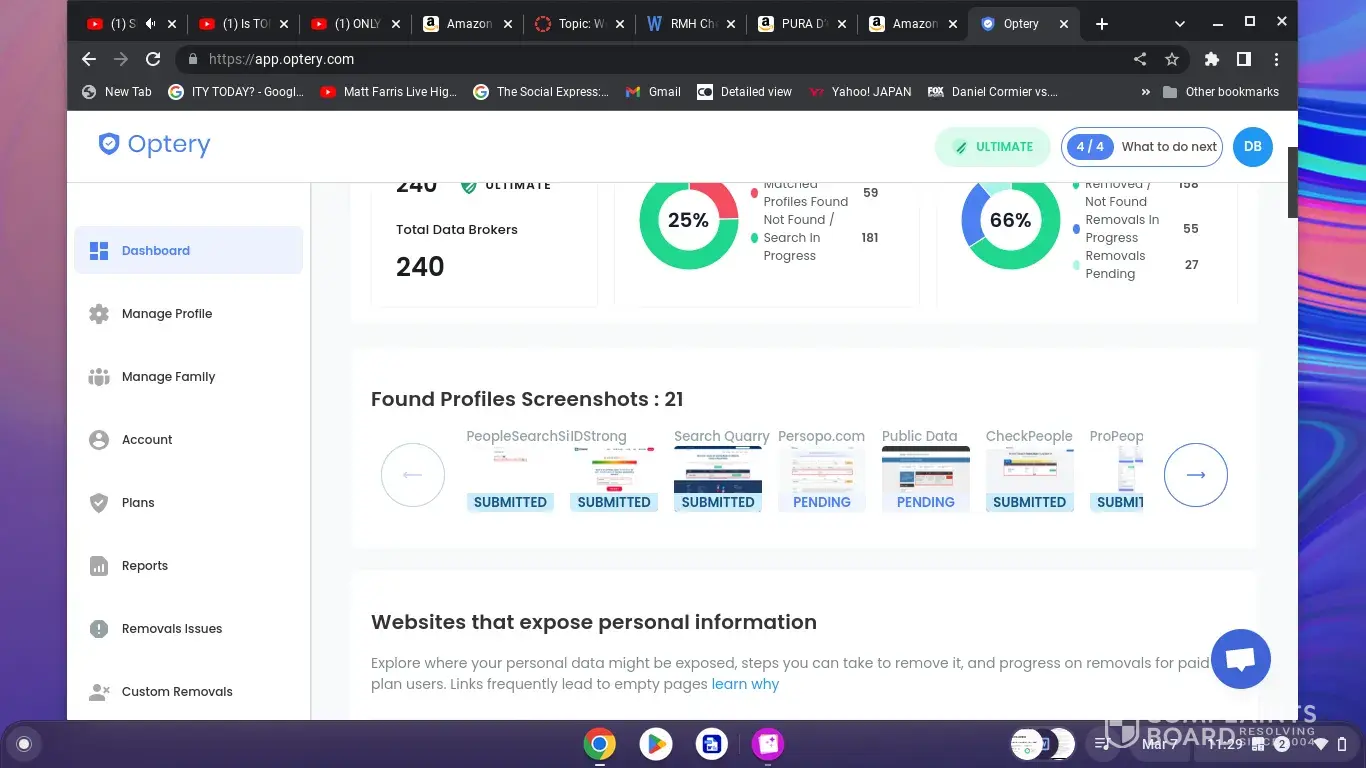Click the ULTIMATE plan badge button
Viewport: 1366px width, 768px height.
tap(993, 147)
